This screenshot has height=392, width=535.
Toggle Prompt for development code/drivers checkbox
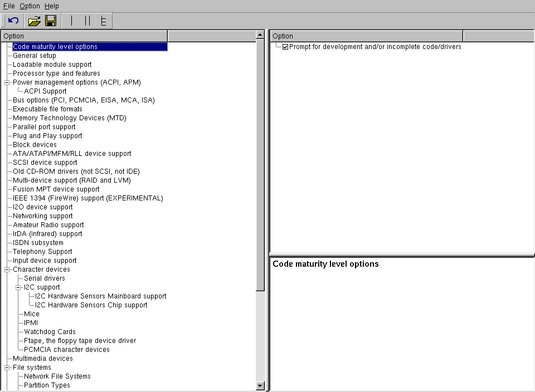pyautogui.click(x=285, y=47)
